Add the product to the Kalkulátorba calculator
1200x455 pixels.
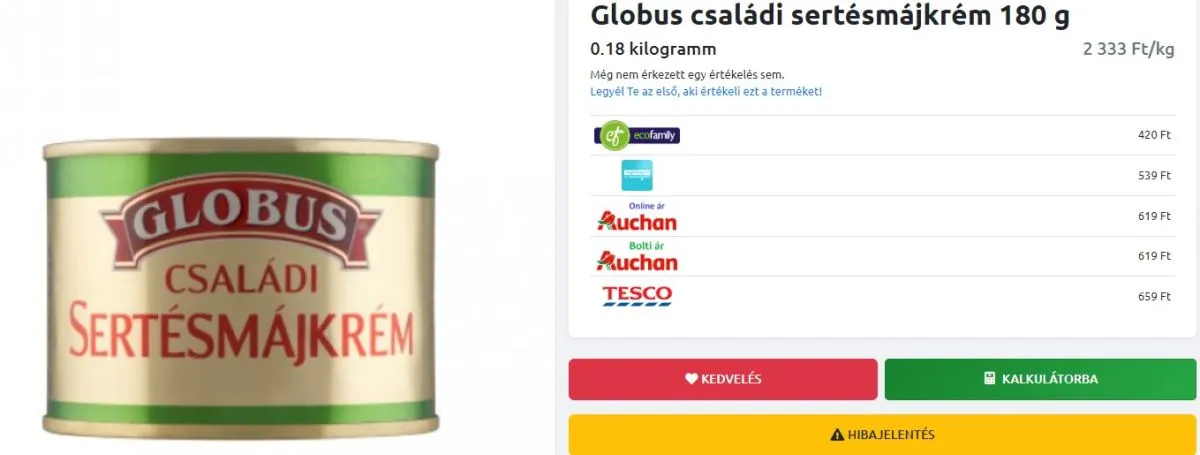point(1040,379)
